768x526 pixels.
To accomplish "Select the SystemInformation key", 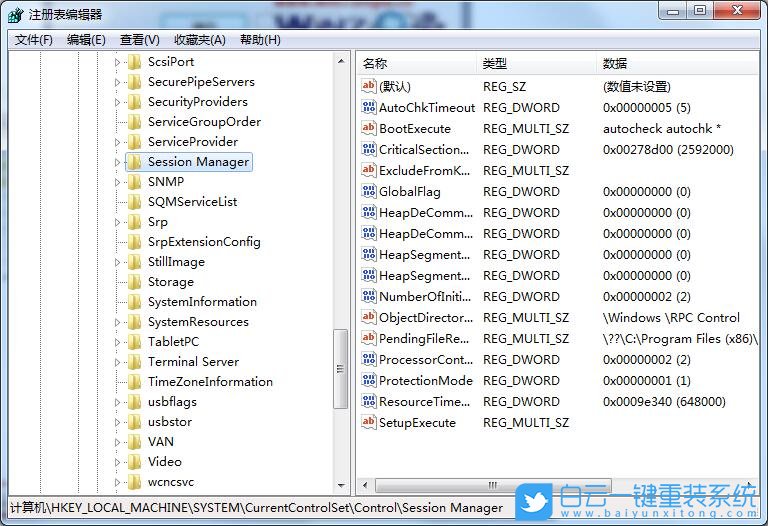I will (x=202, y=302).
